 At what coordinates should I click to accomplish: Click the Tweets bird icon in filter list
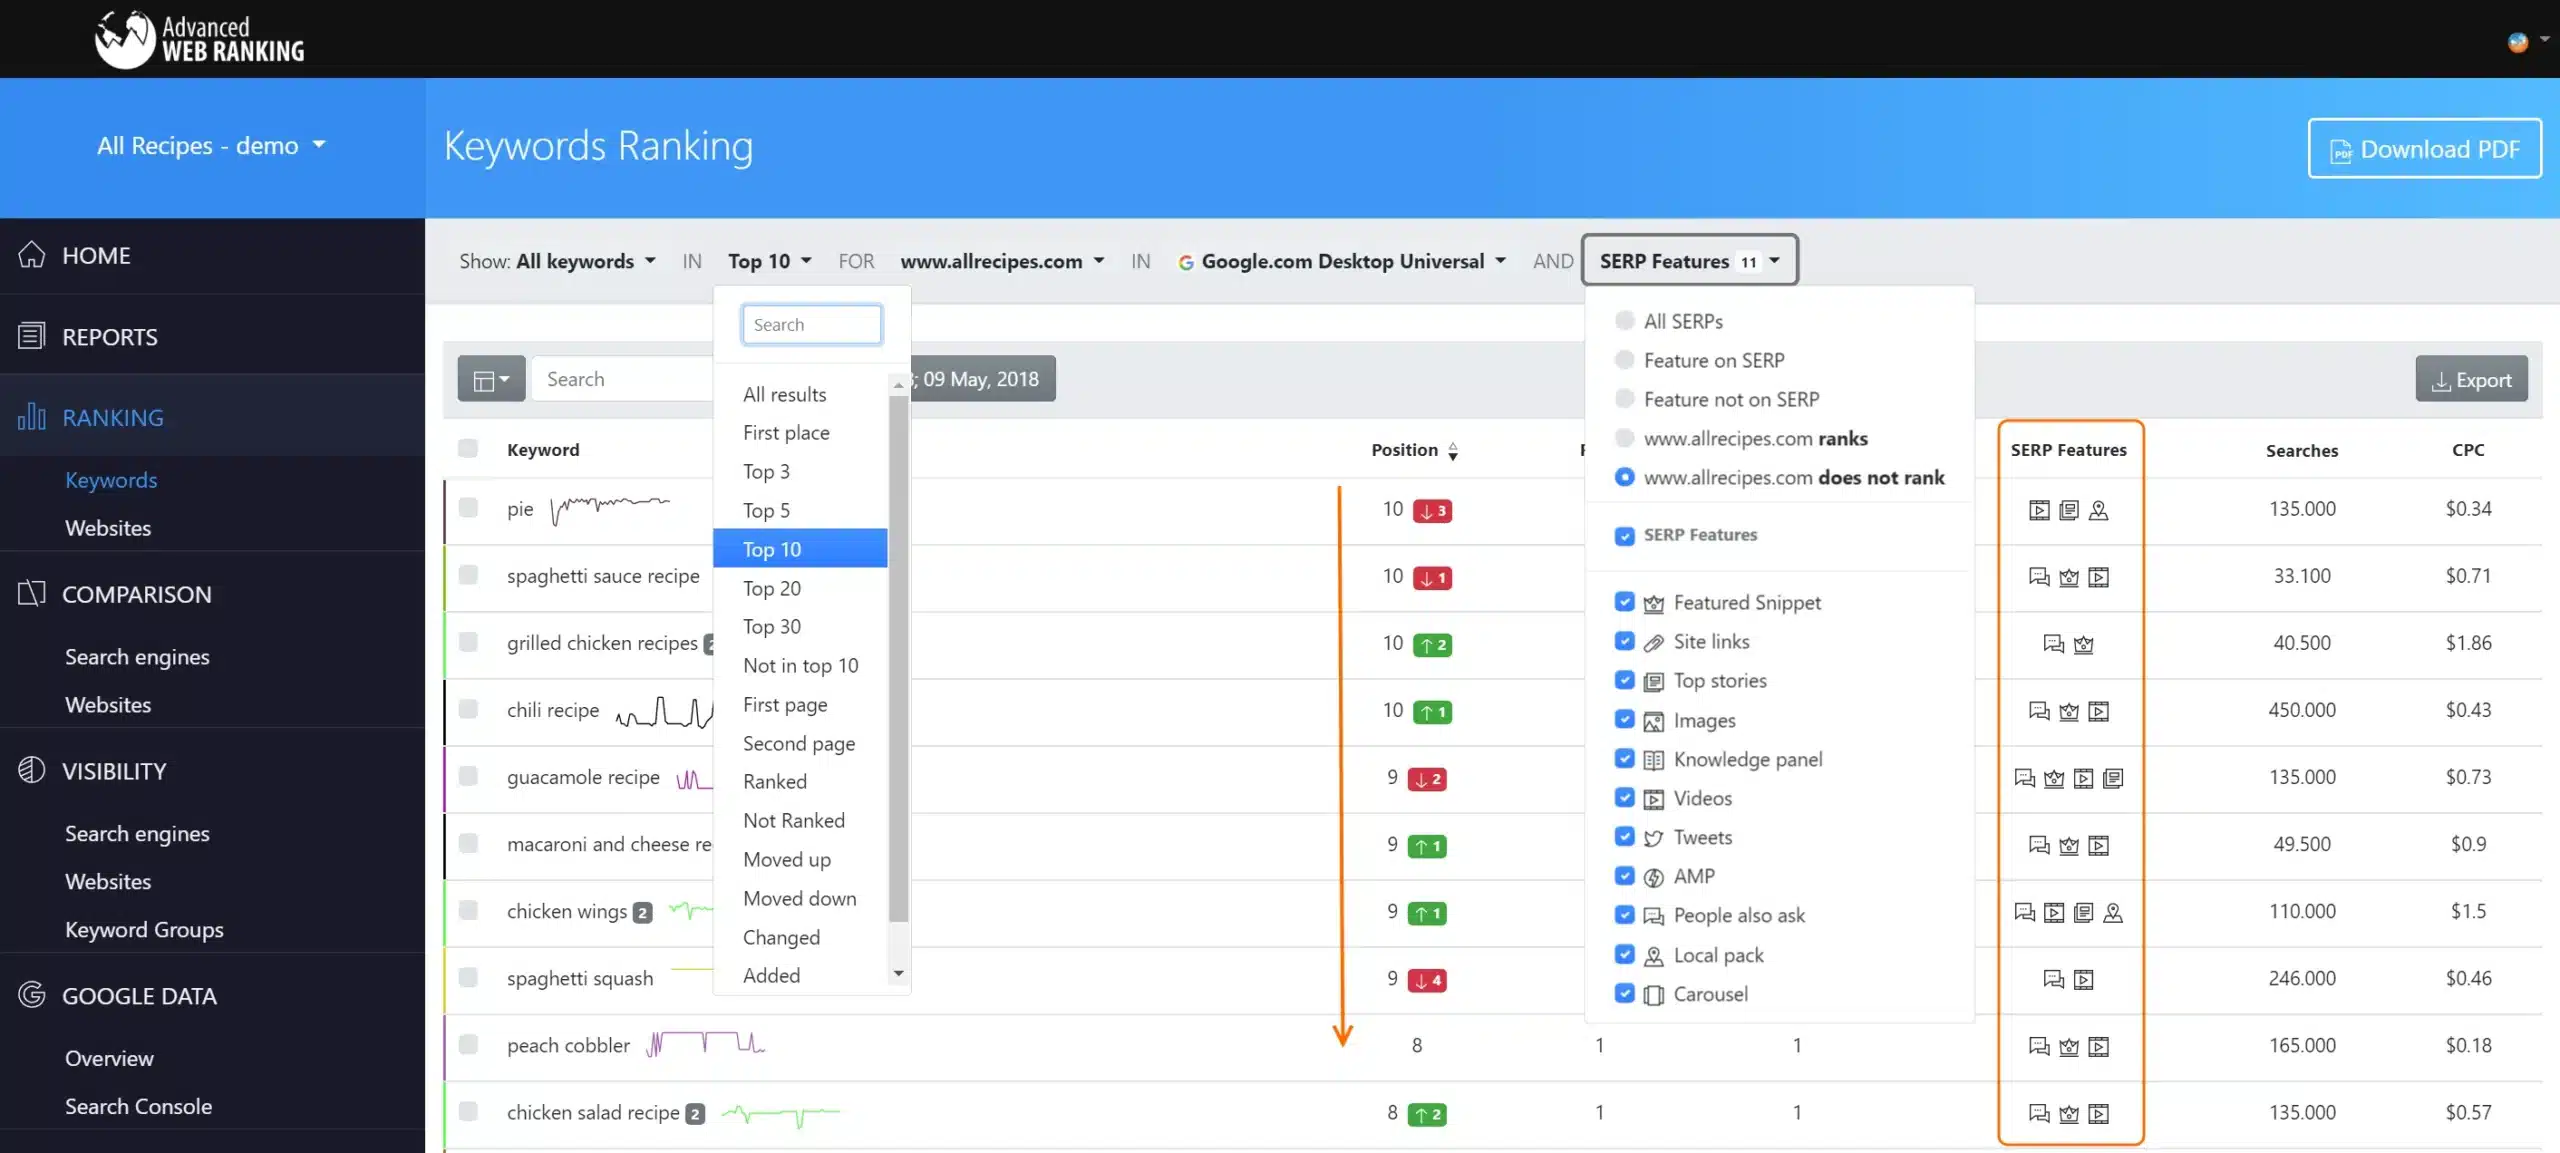(x=1654, y=838)
